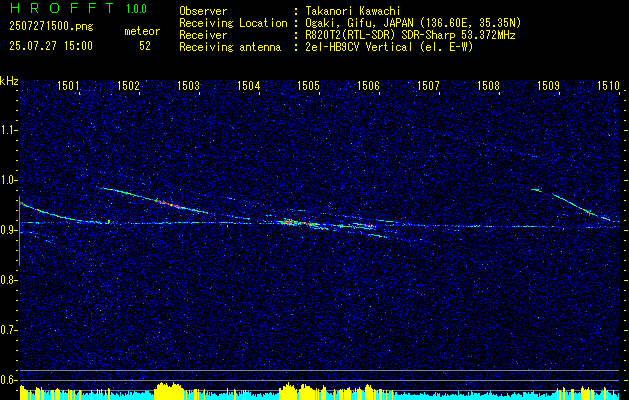Click the diagonal trail near 1509
The height and width of the screenshot is (400, 629).
point(580,207)
